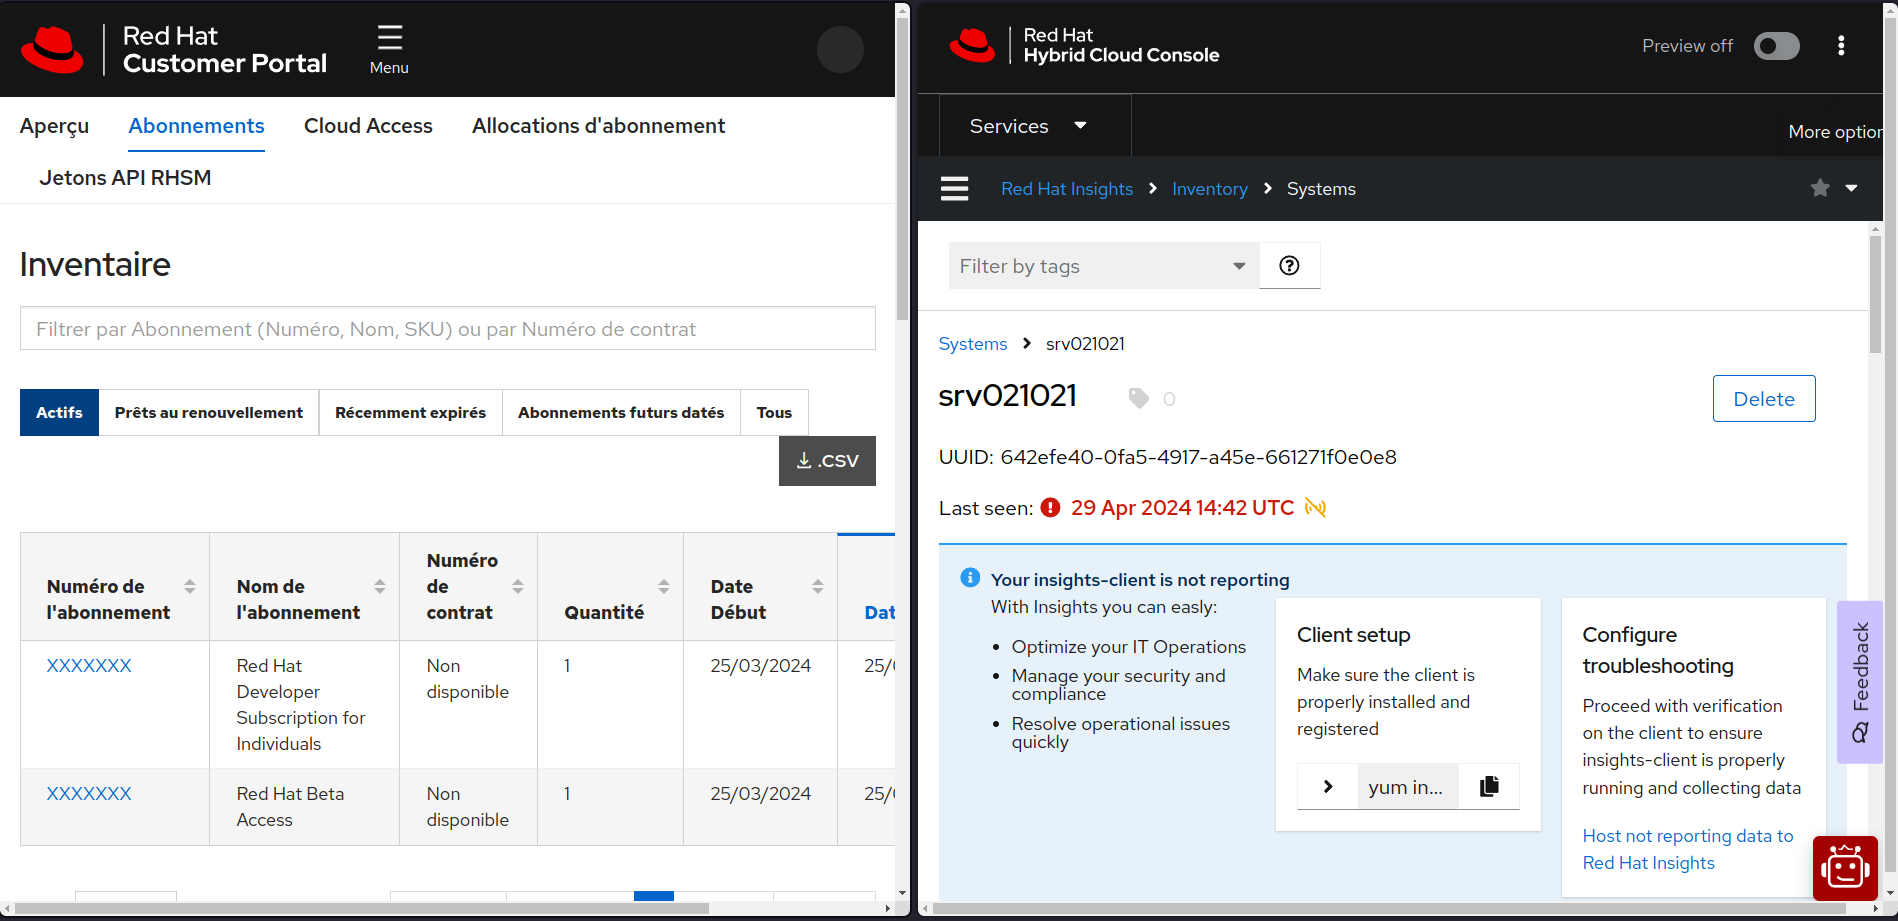The width and height of the screenshot is (1898, 921).
Task: Expand the yum install command snippet
Action: coord(1328,786)
